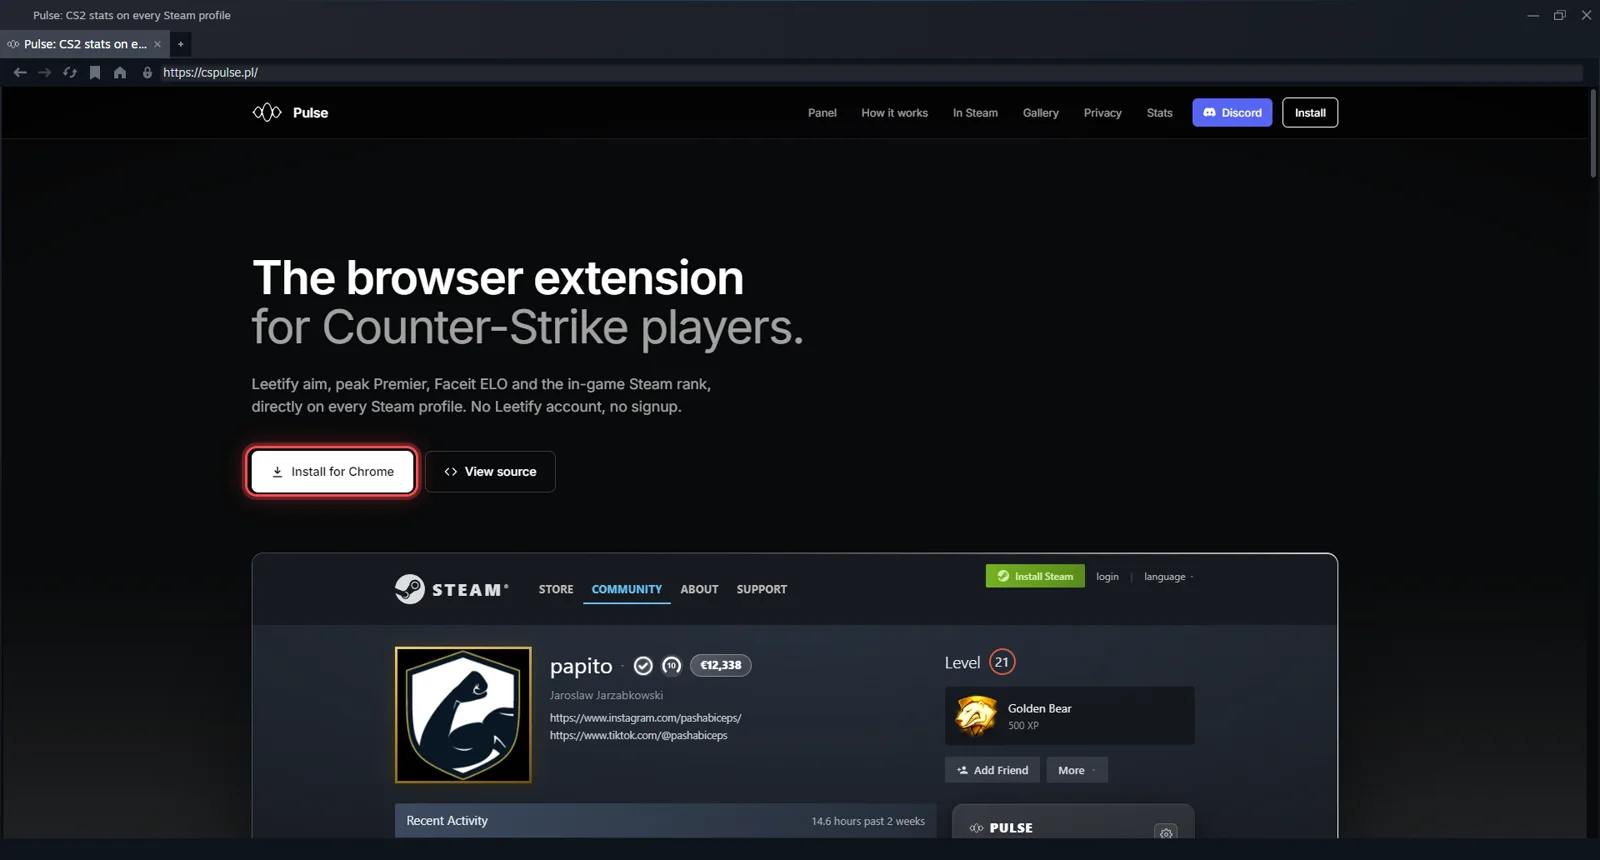Select COMMUNITY in the Steam preview
Viewport: 1600px width, 860px height.
click(626, 589)
